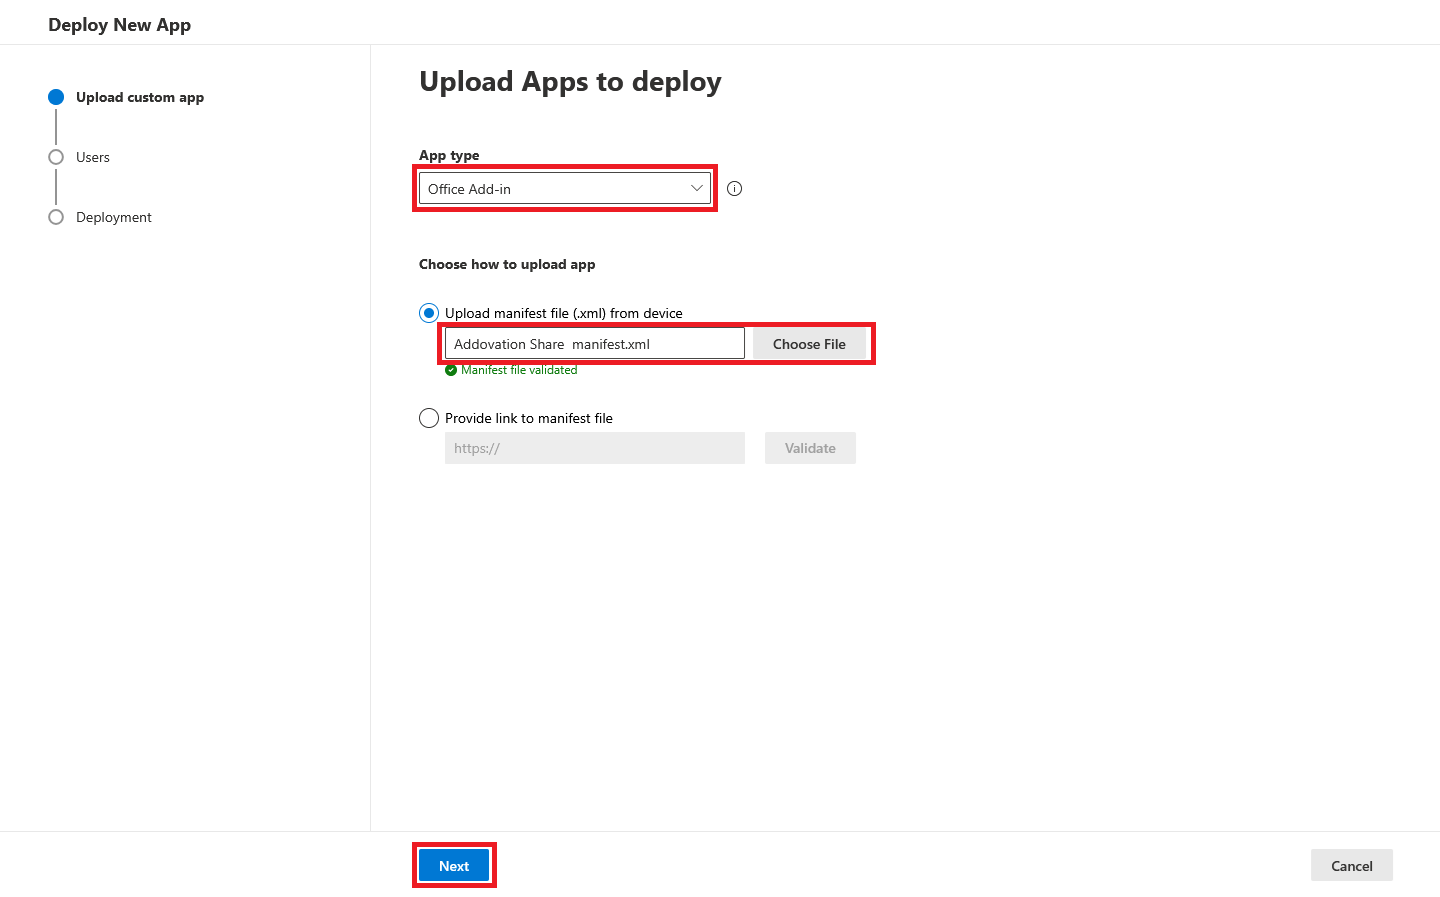Click the Users step circle indicator
This screenshot has width=1440, height=897.
pyautogui.click(x=56, y=157)
